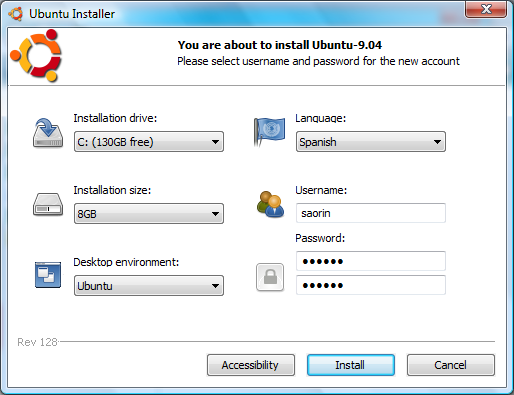Screen dimensions: 514x395
Task: Click the Rev 128 revision label
Action: pos(37,342)
